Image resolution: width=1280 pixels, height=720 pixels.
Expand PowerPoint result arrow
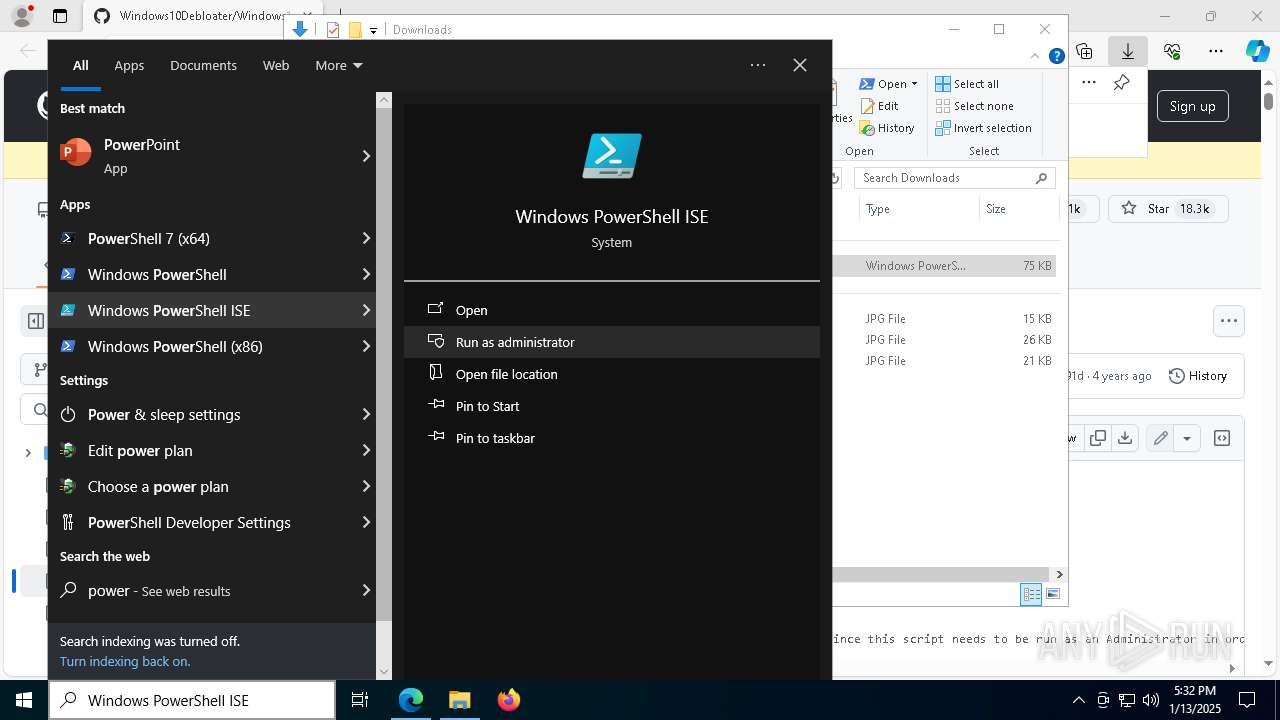[x=366, y=156]
